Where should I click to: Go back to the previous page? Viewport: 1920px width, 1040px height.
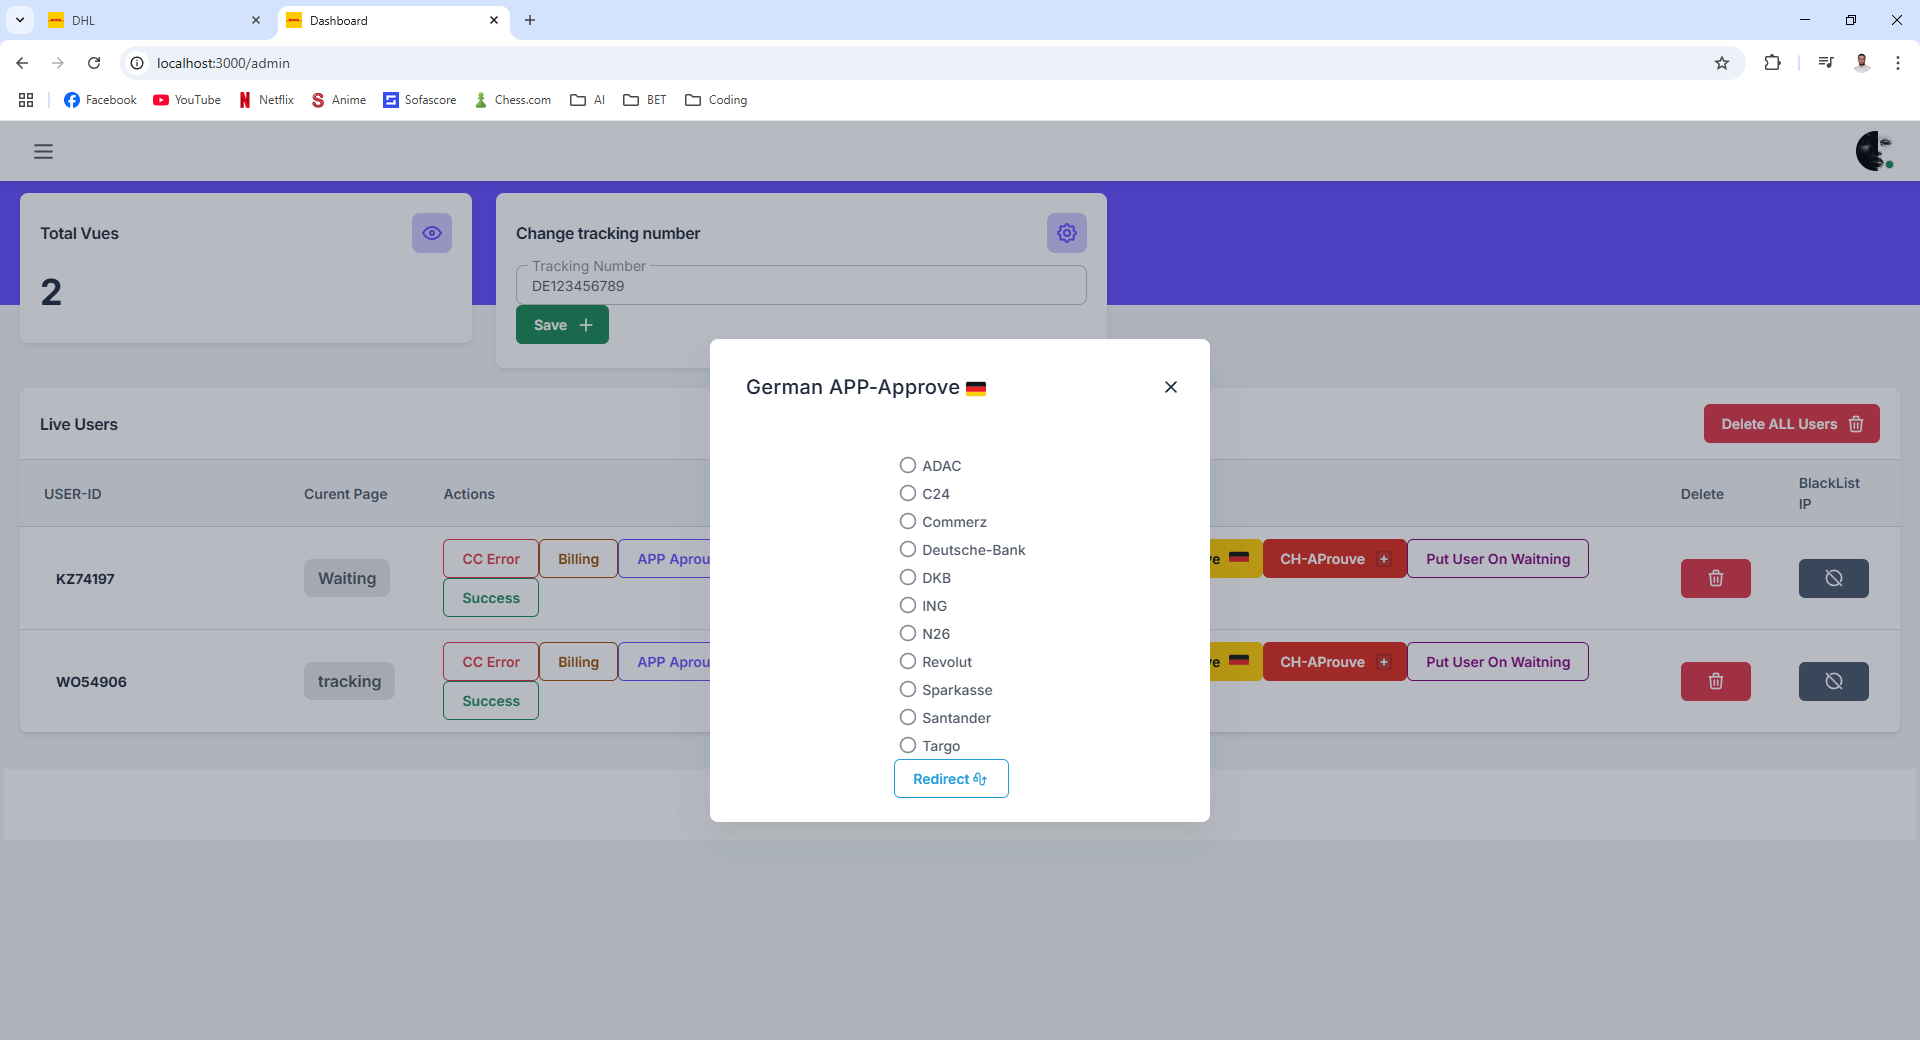pyautogui.click(x=22, y=63)
